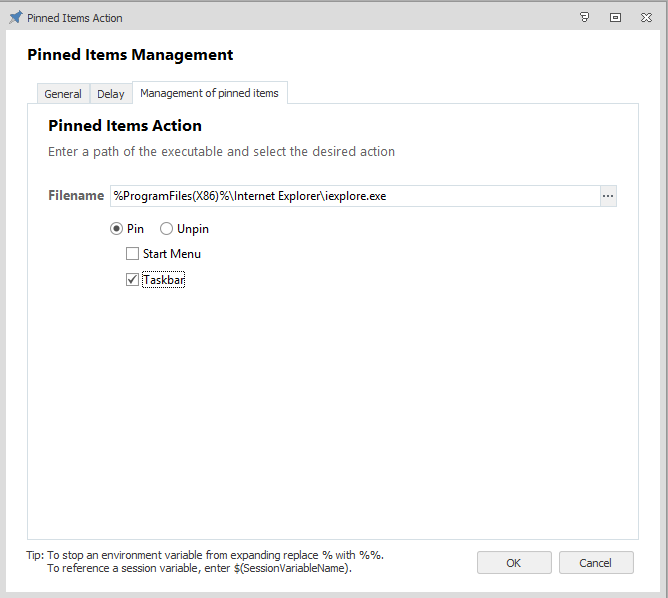Screen dimensions: 668x598
Task: Maximize the Pinned Items Action window
Action: click(615, 17)
